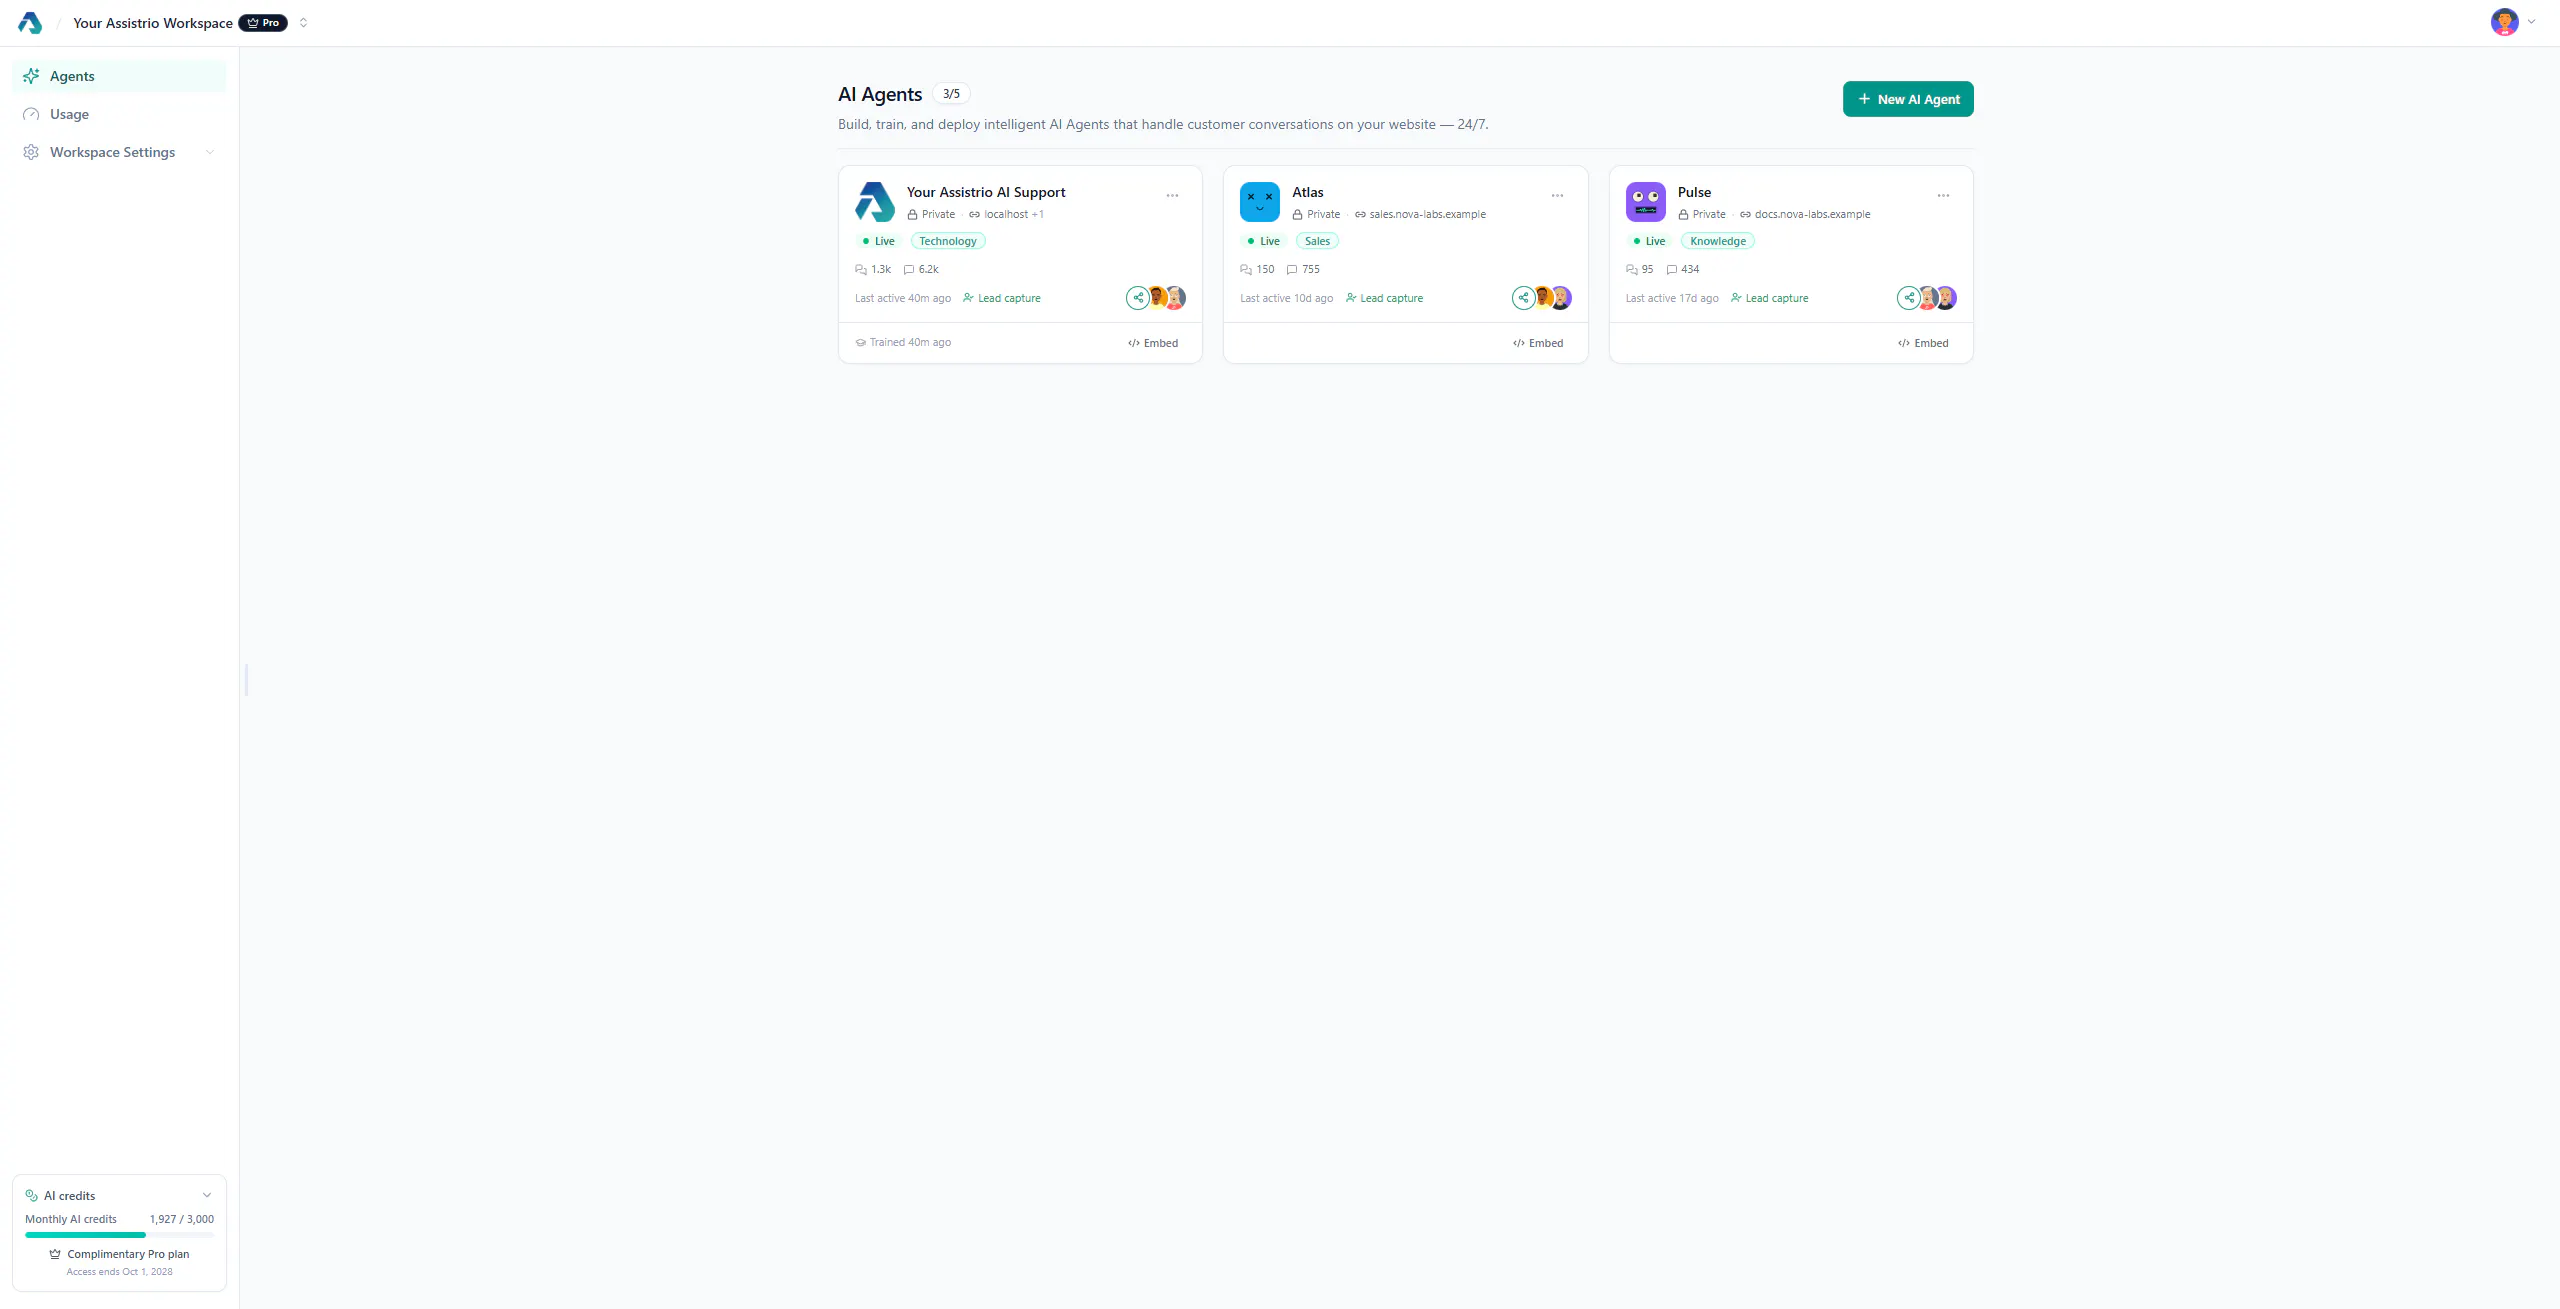
Task: Click the Technology tag
Action: [948, 241]
